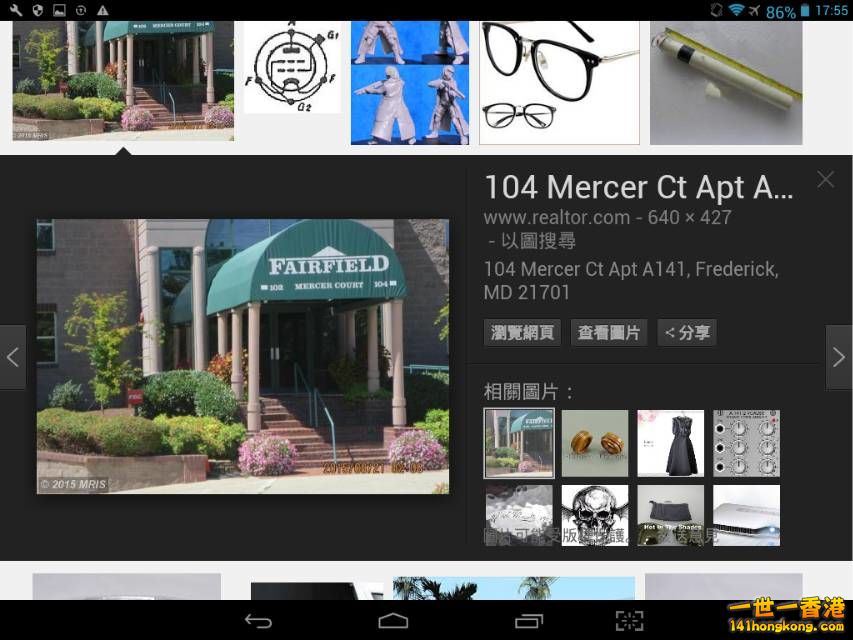
Task: Tap the image notification icon in status bar
Action: tap(59, 10)
